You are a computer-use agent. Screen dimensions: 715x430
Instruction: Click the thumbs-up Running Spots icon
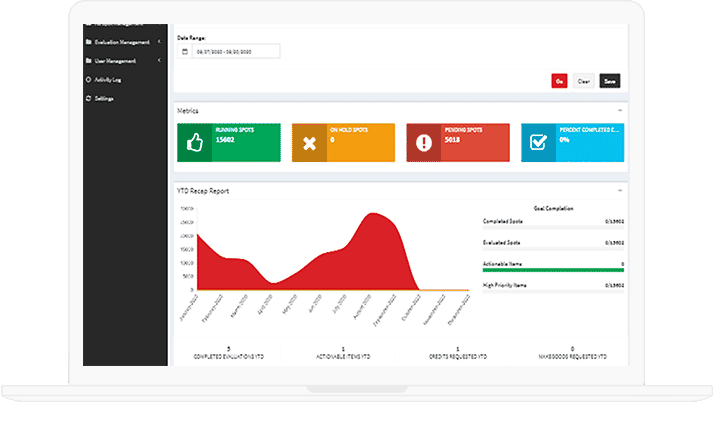tap(194, 143)
